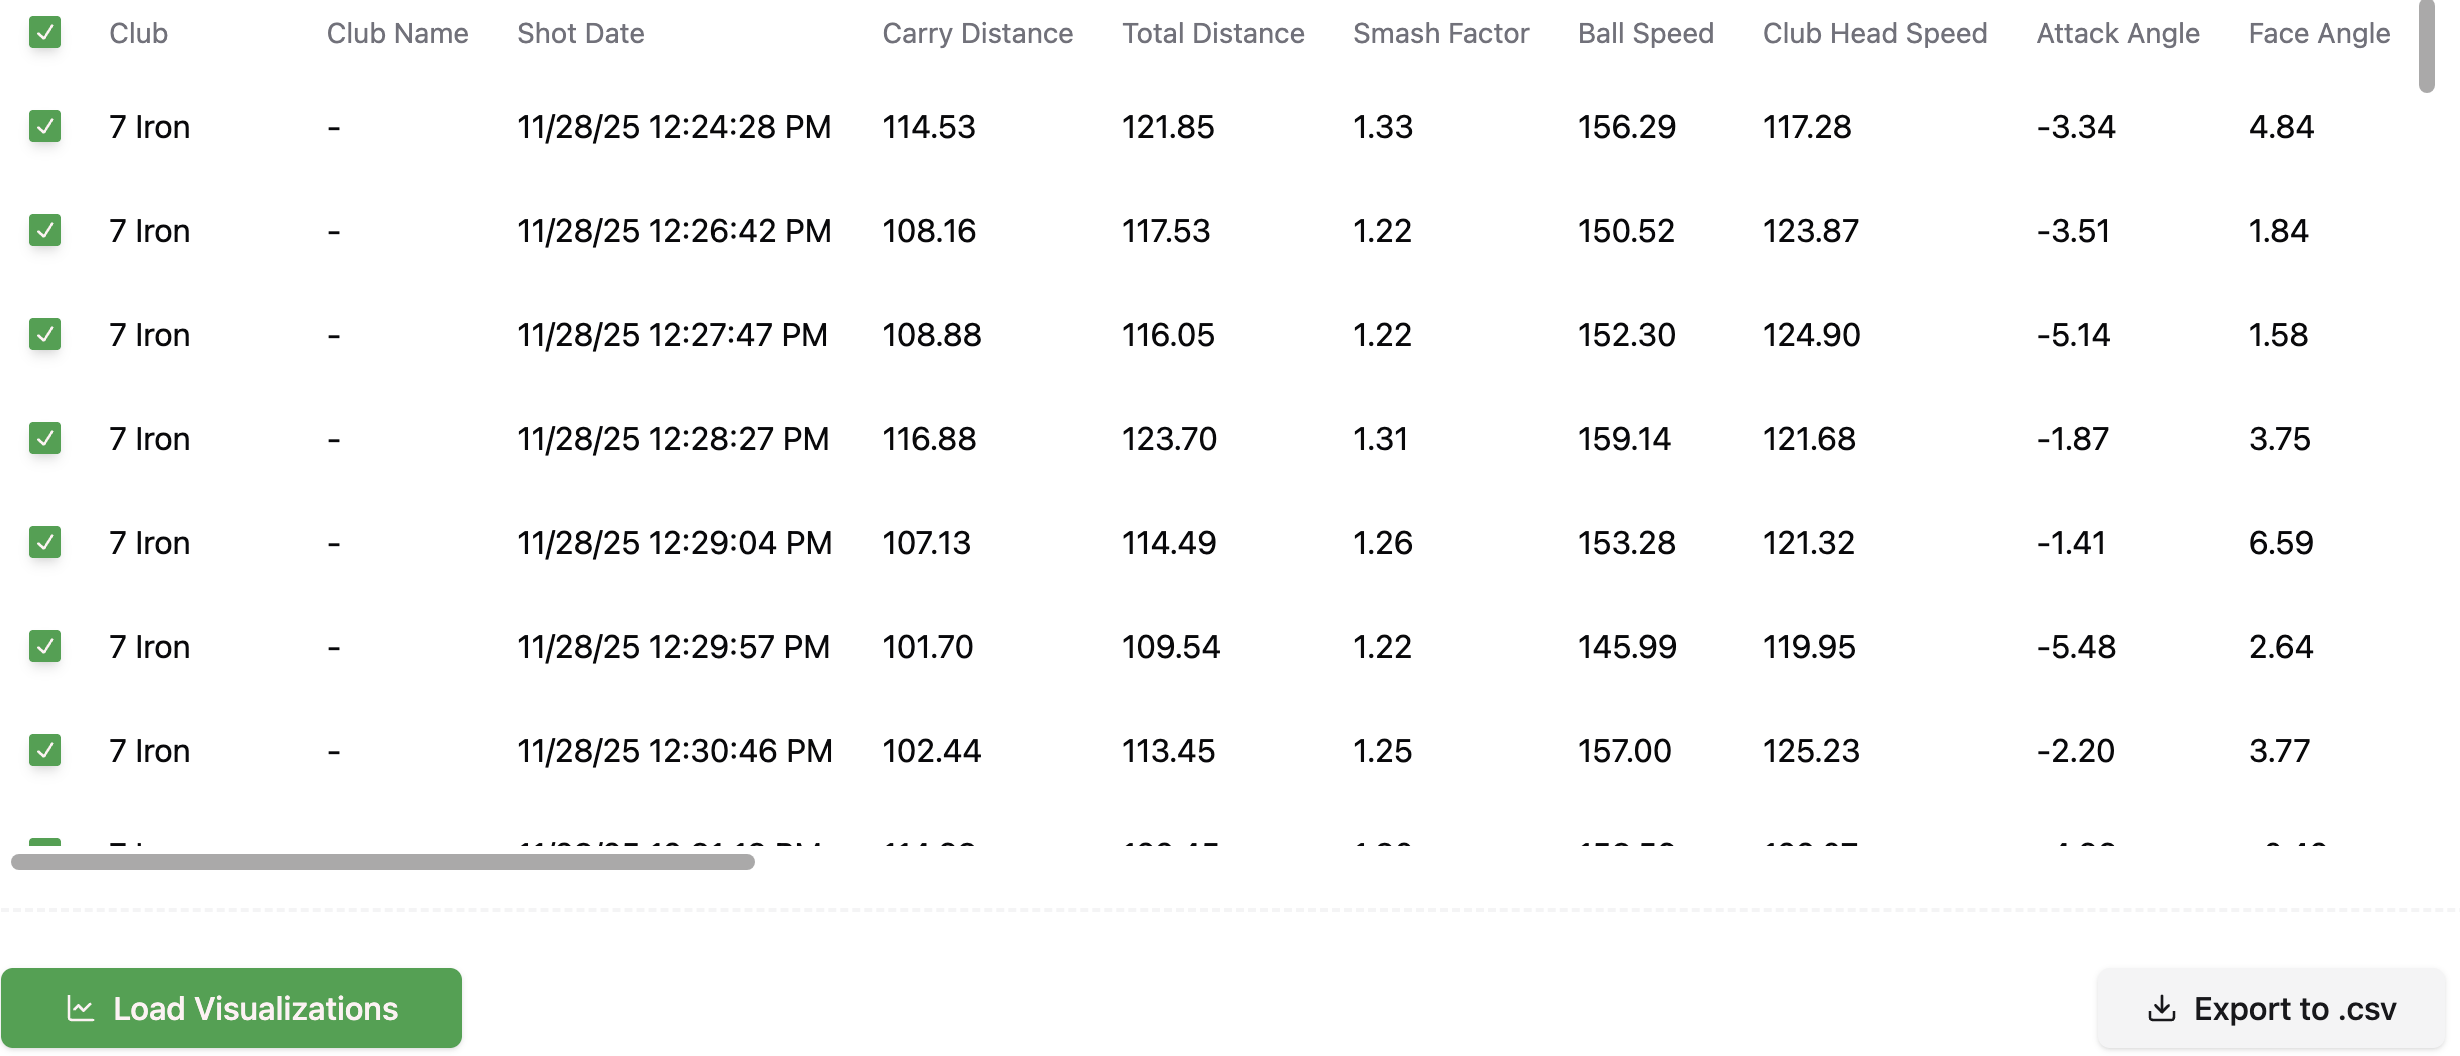This screenshot has width=2460, height=1056.
Task: Toggle checkbox for the 12:28:27 PM shot
Action: pyautogui.click(x=45, y=439)
